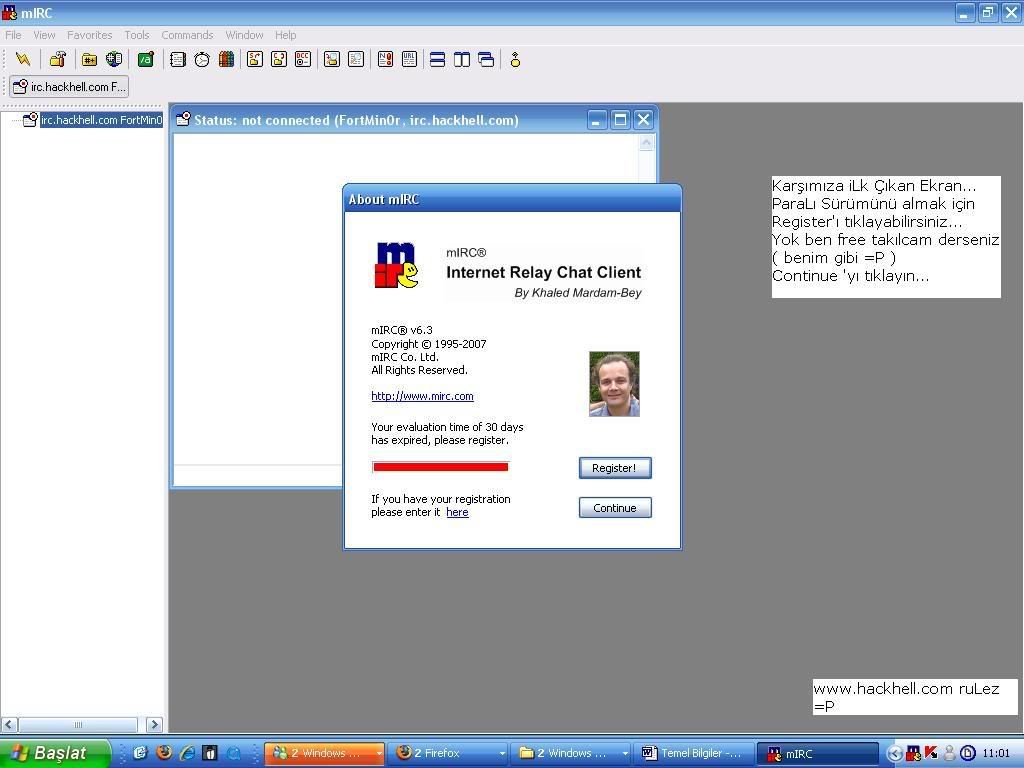Launch Firefox from the quick launch bar
The height and width of the screenshot is (768, 1024).
pyautogui.click(x=163, y=753)
